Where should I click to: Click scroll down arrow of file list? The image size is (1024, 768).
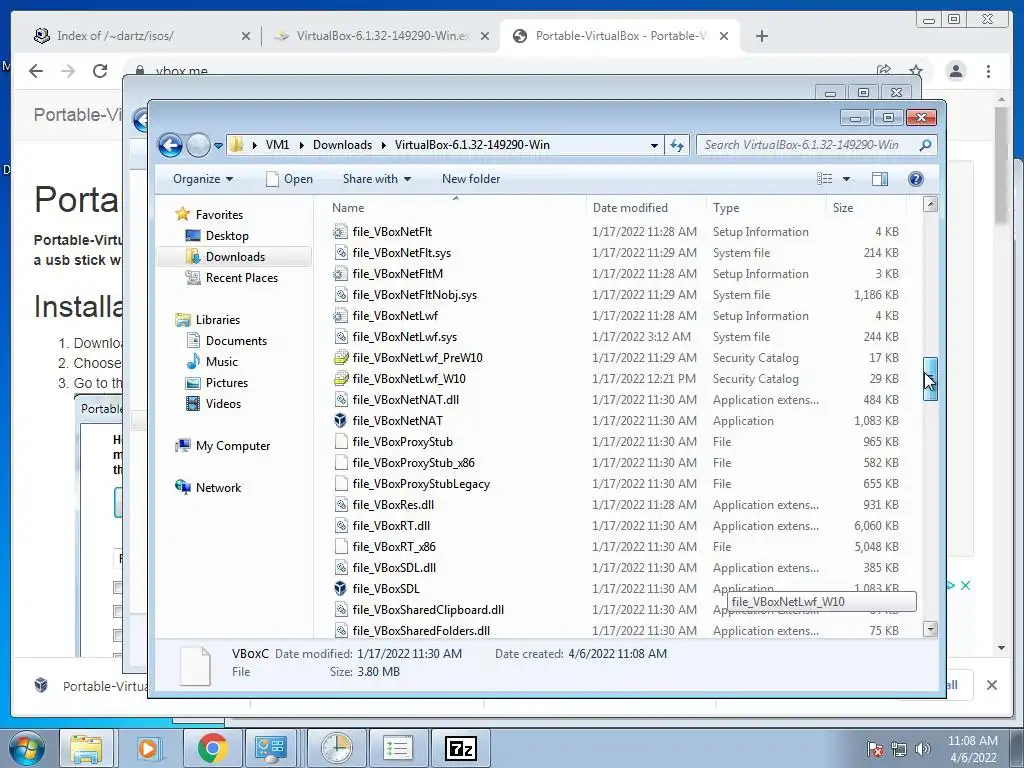[x=930, y=629]
